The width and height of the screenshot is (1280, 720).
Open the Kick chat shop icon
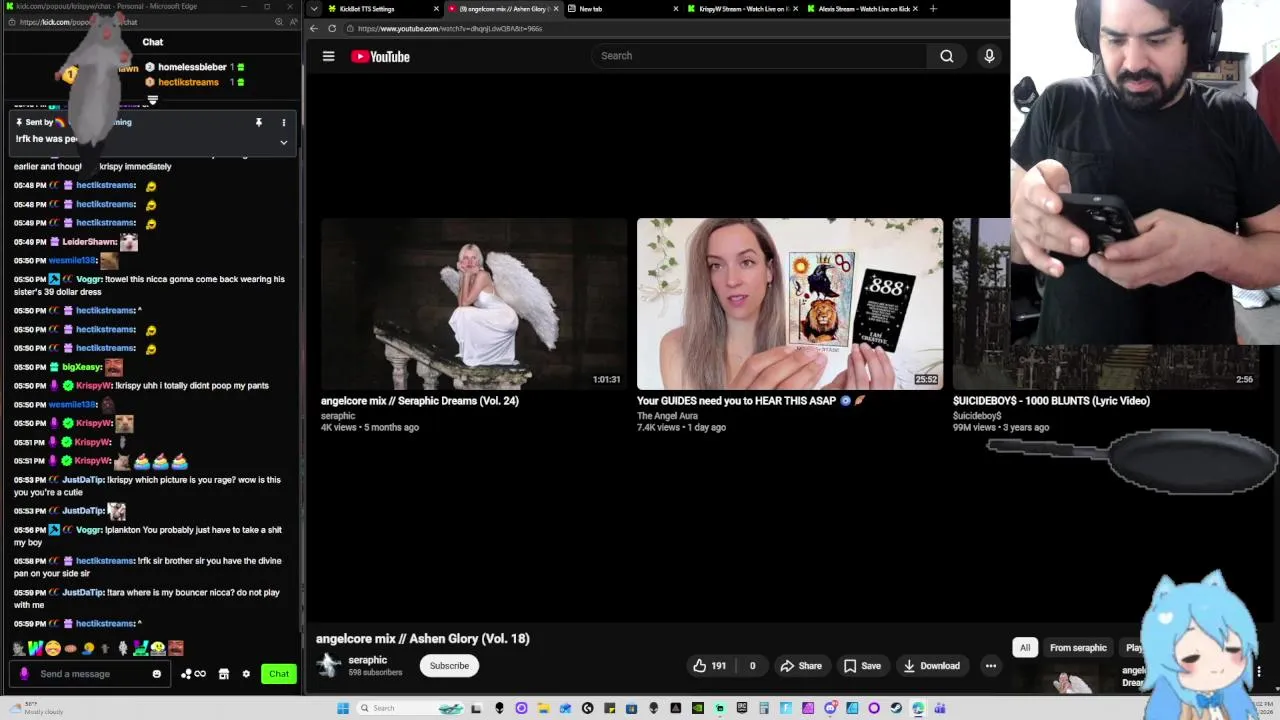[224, 674]
